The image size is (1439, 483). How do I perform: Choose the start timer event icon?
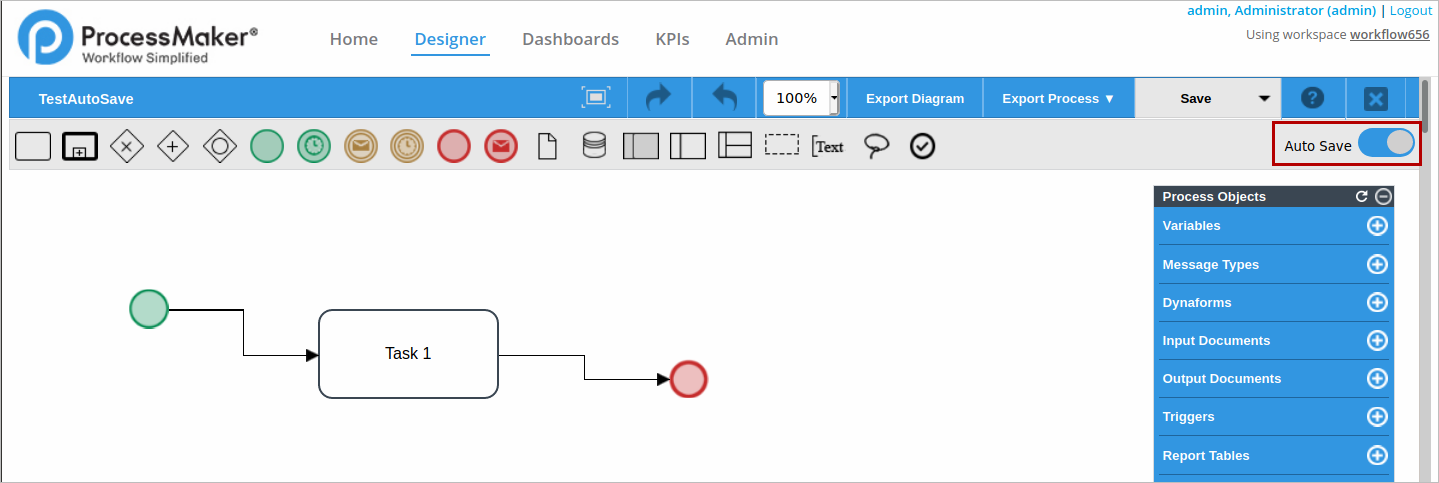click(314, 146)
